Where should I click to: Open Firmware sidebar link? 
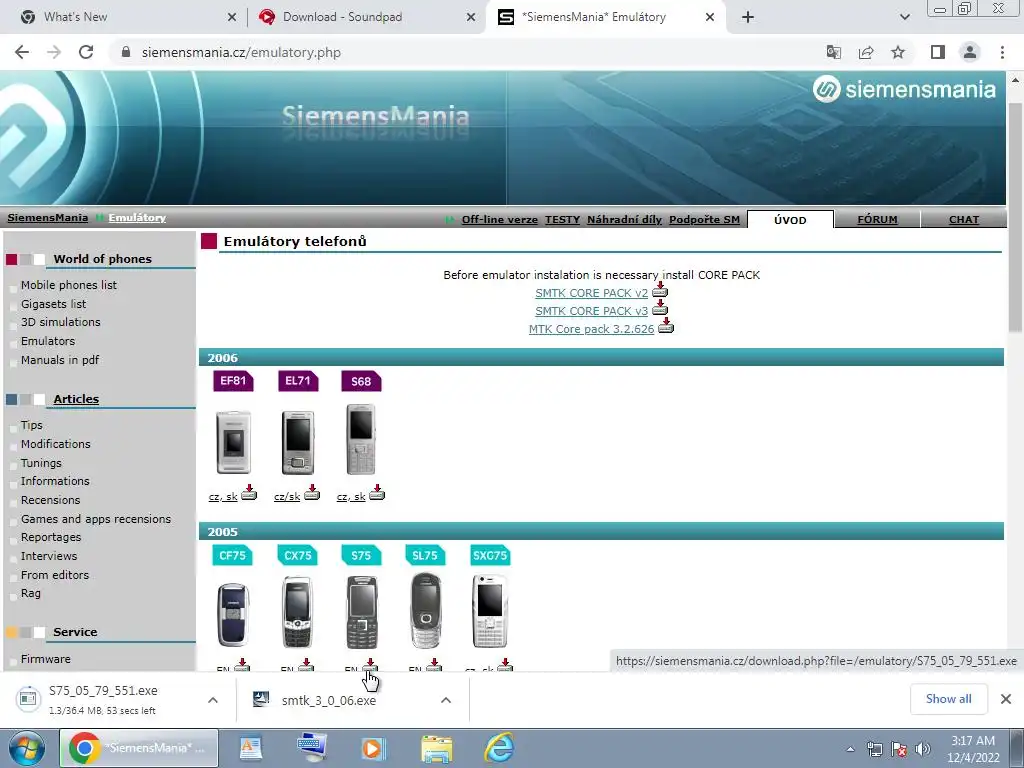coord(46,659)
